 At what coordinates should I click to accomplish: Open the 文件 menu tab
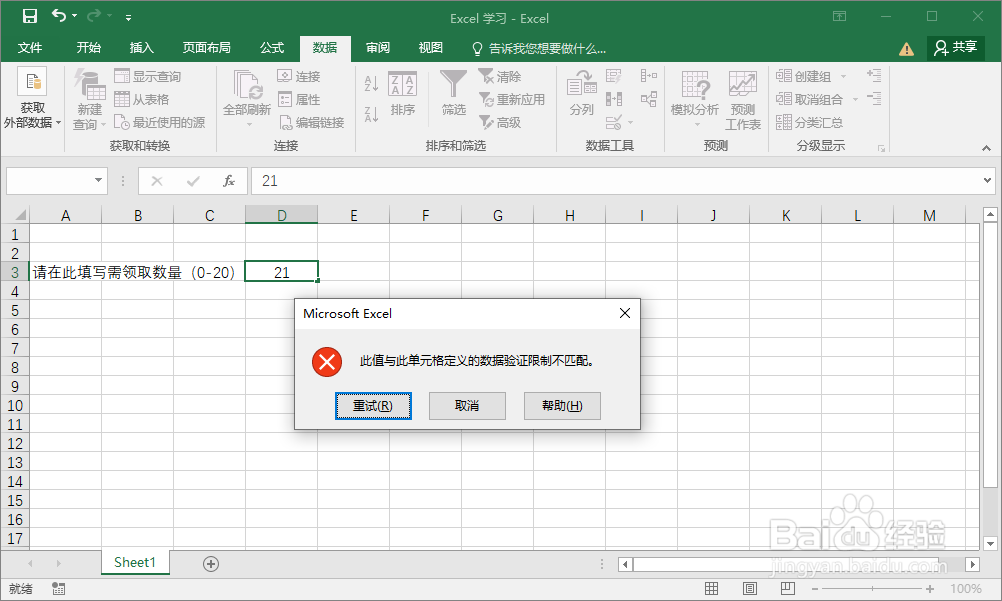coord(29,48)
